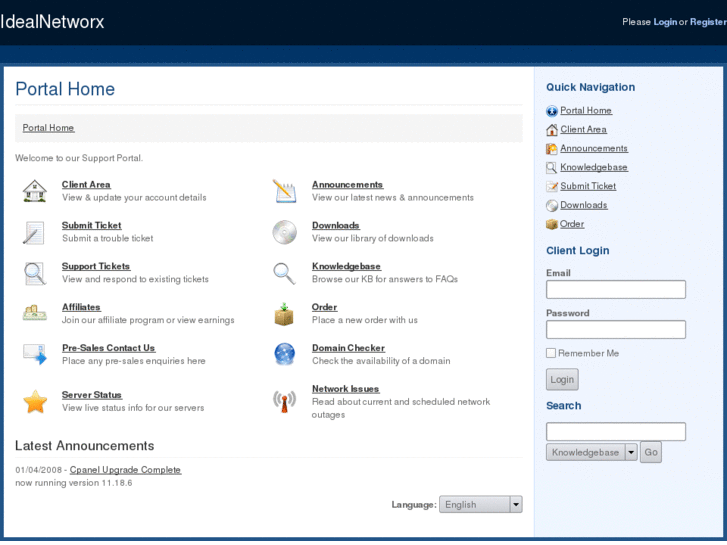Open the Language dropdown
727x545 pixels.
(480, 505)
